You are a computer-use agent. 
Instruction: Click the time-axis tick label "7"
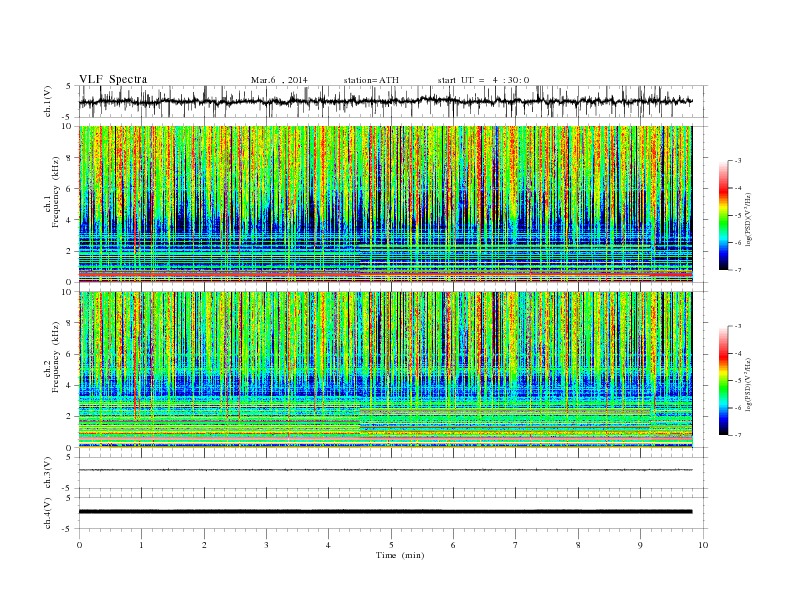click(516, 545)
